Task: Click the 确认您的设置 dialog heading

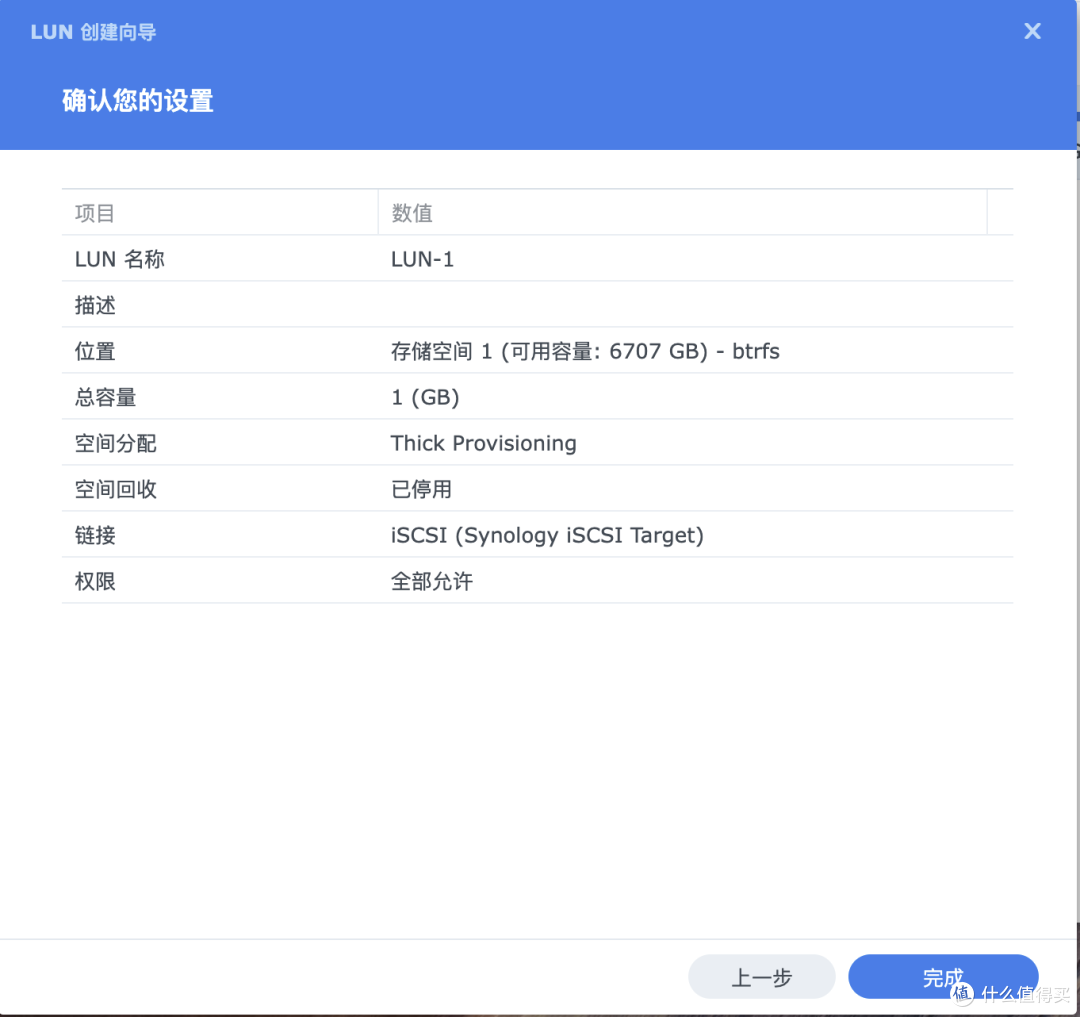Action: pyautogui.click(x=137, y=100)
